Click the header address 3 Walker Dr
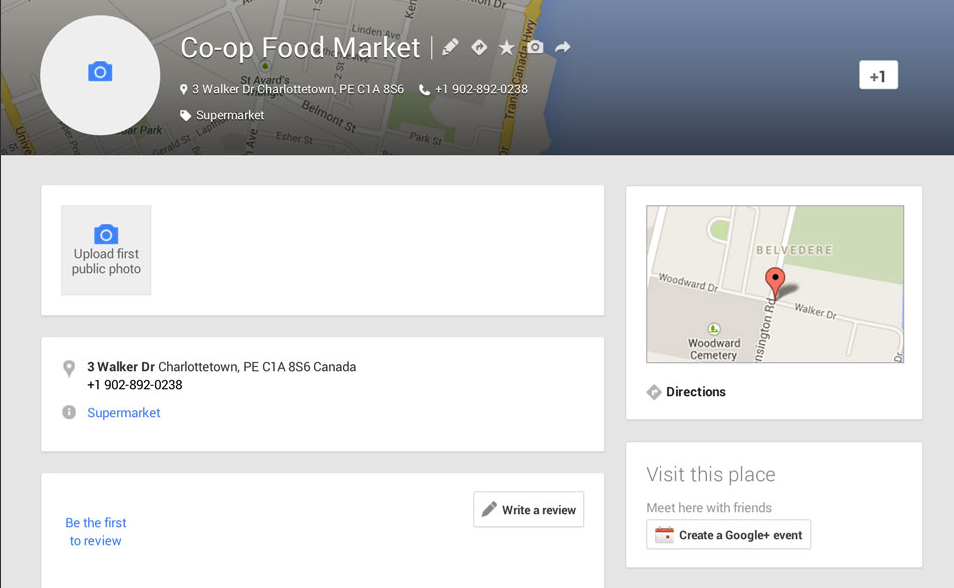 298,90
